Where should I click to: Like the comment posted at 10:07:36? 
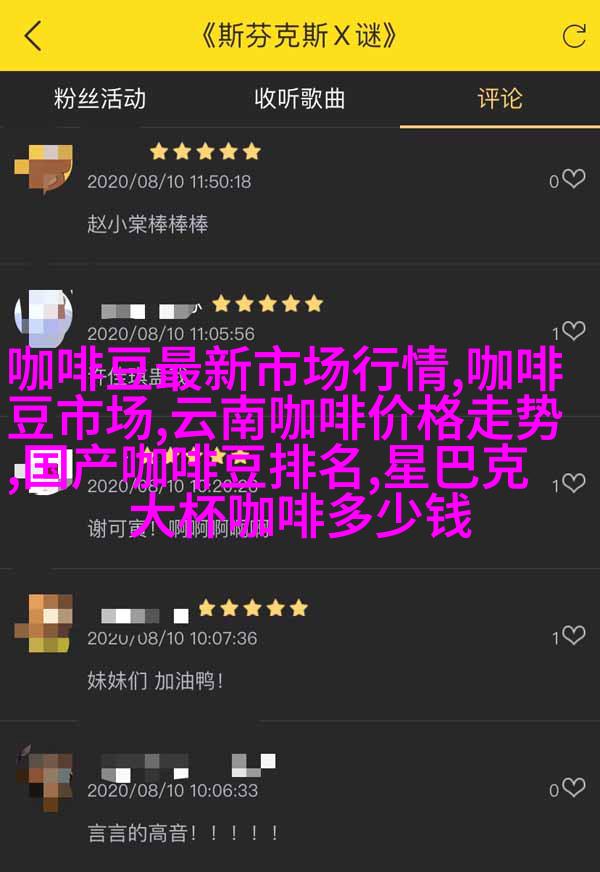click(x=573, y=635)
